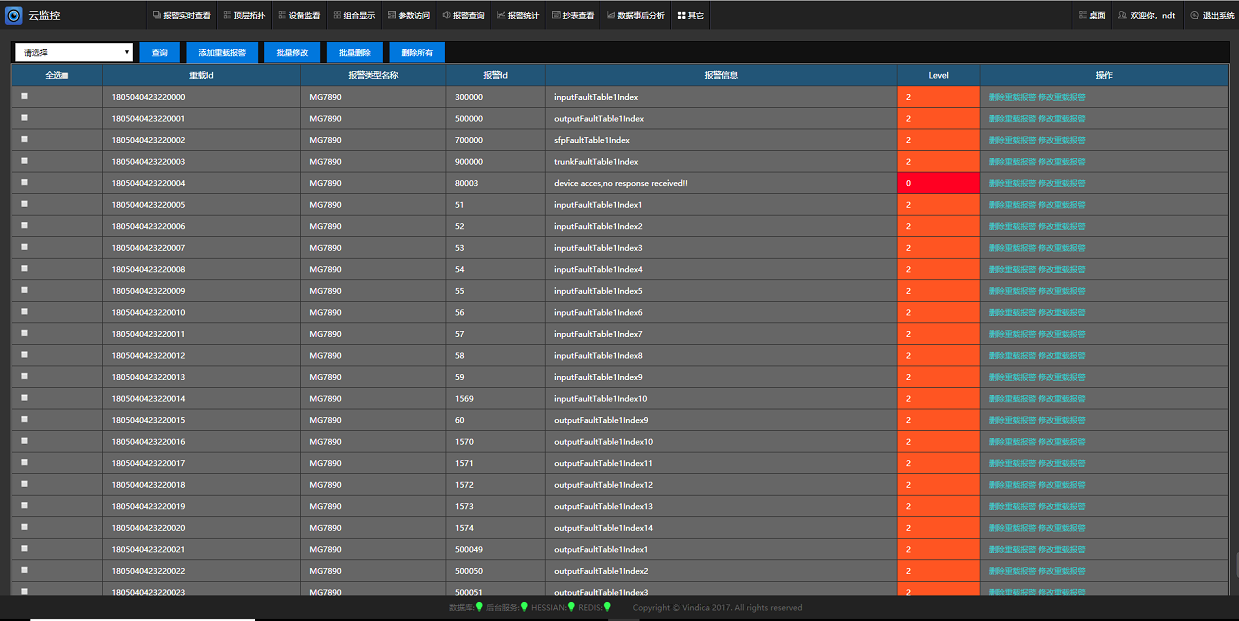Check the row 1805040423220000 checkbox
The height and width of the screenshot is (621, 1239).
pyautogui.click(x=24, y=96)
